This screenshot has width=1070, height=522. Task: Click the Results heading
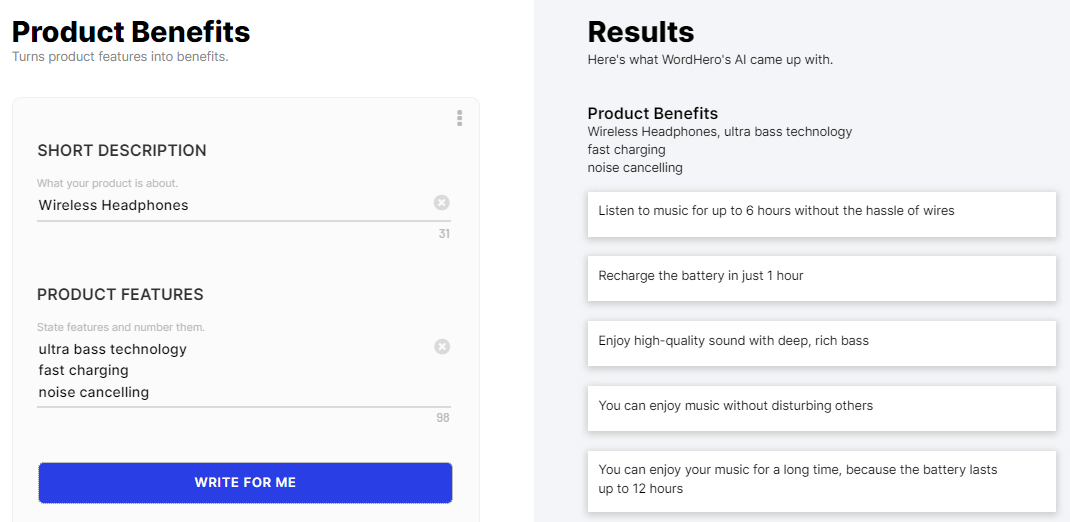pos(640,32)
